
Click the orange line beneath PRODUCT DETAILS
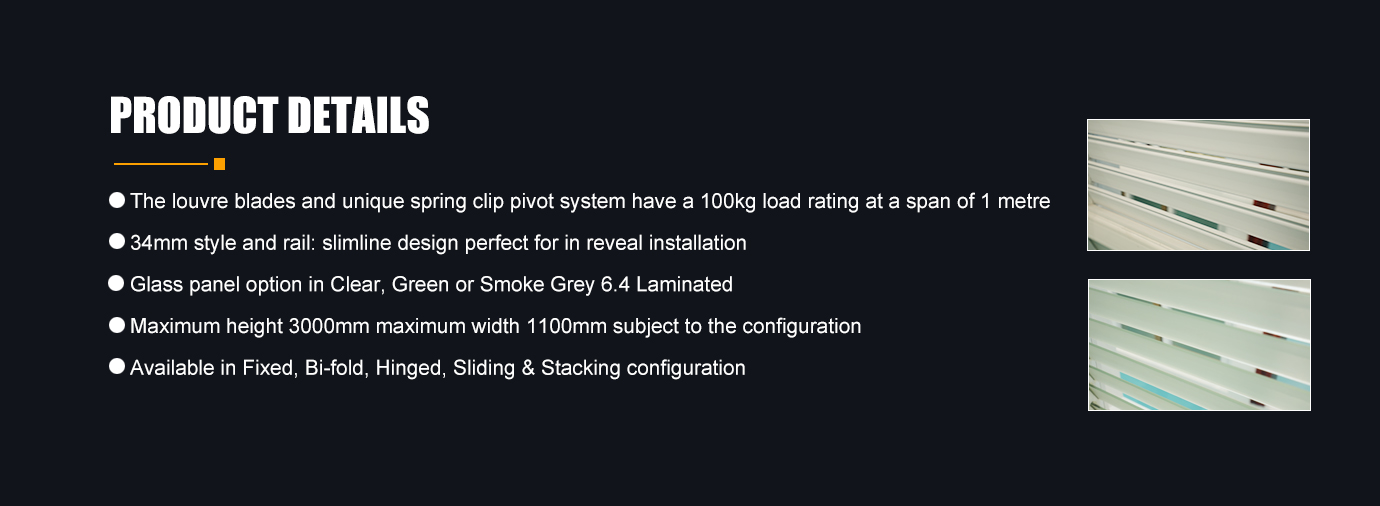(161, 164)
